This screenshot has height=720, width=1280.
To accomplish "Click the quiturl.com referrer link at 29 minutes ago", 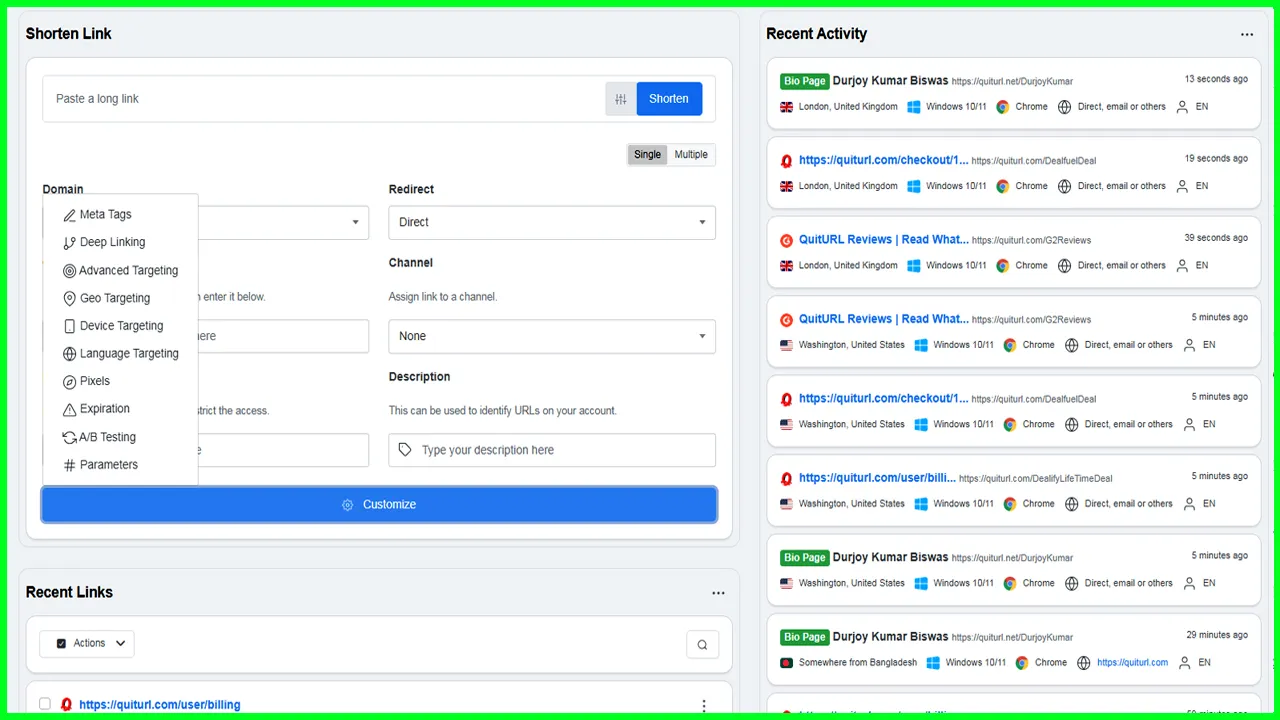I will [1132, 662].
